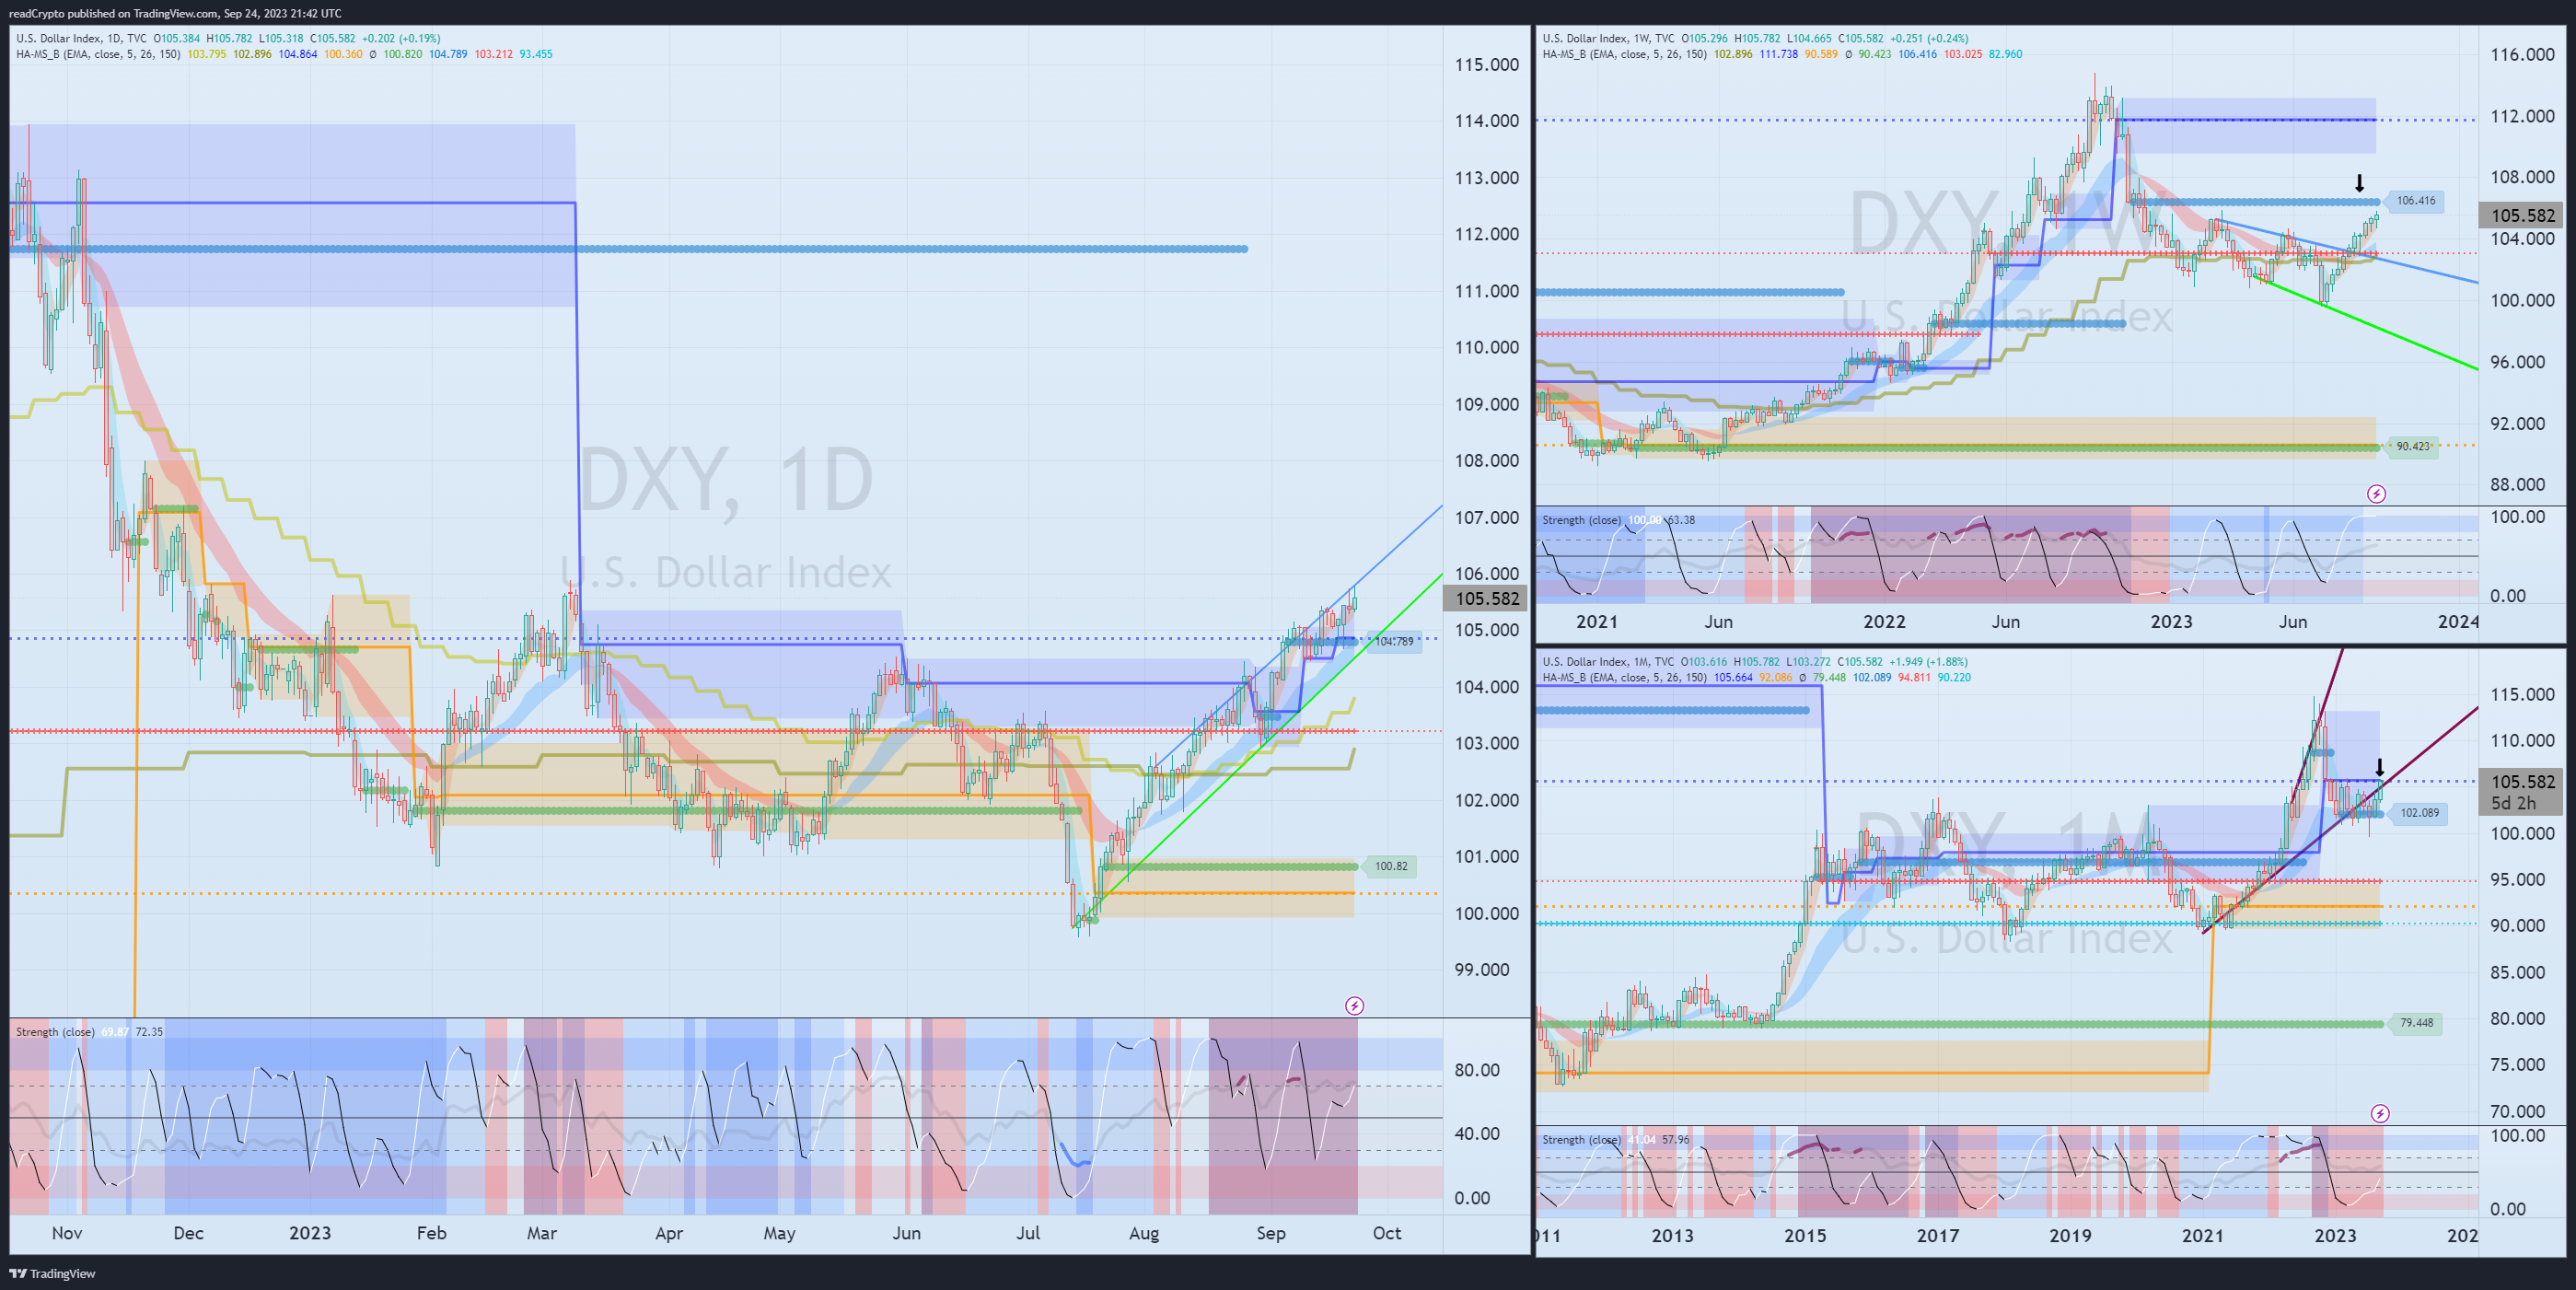2576x1290 pixels.
Task: Click the 106.416 level label on the weekly chart
Action: [x=2416, y=201]
